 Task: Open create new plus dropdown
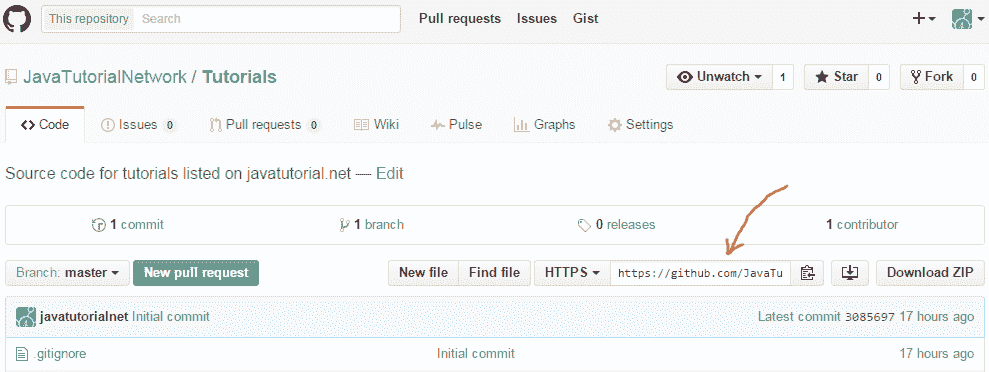[x=924, y=19]
